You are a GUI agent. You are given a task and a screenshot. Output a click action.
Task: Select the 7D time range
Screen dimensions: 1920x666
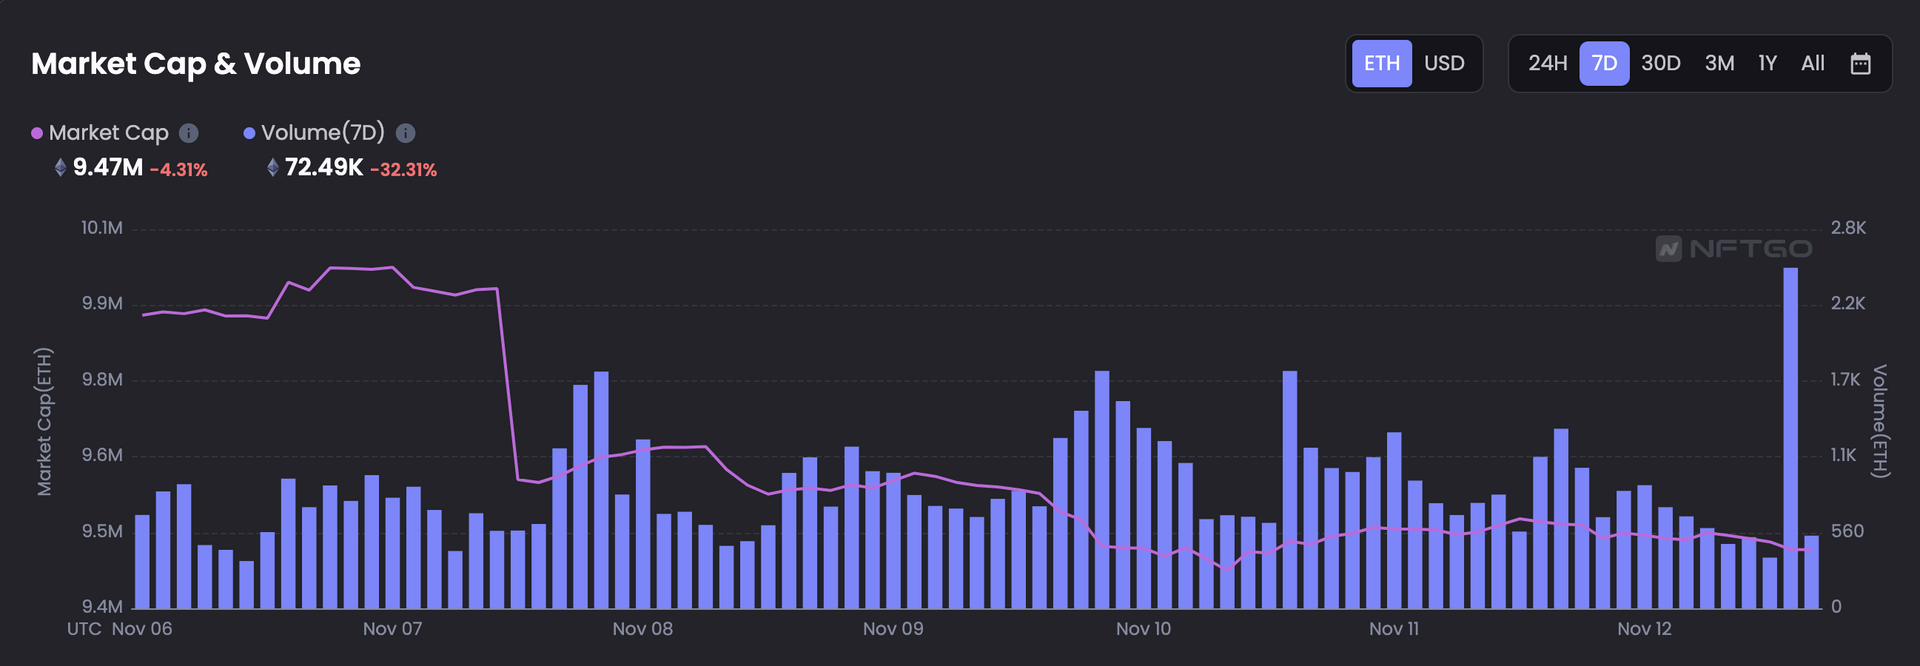[1604, 64]
